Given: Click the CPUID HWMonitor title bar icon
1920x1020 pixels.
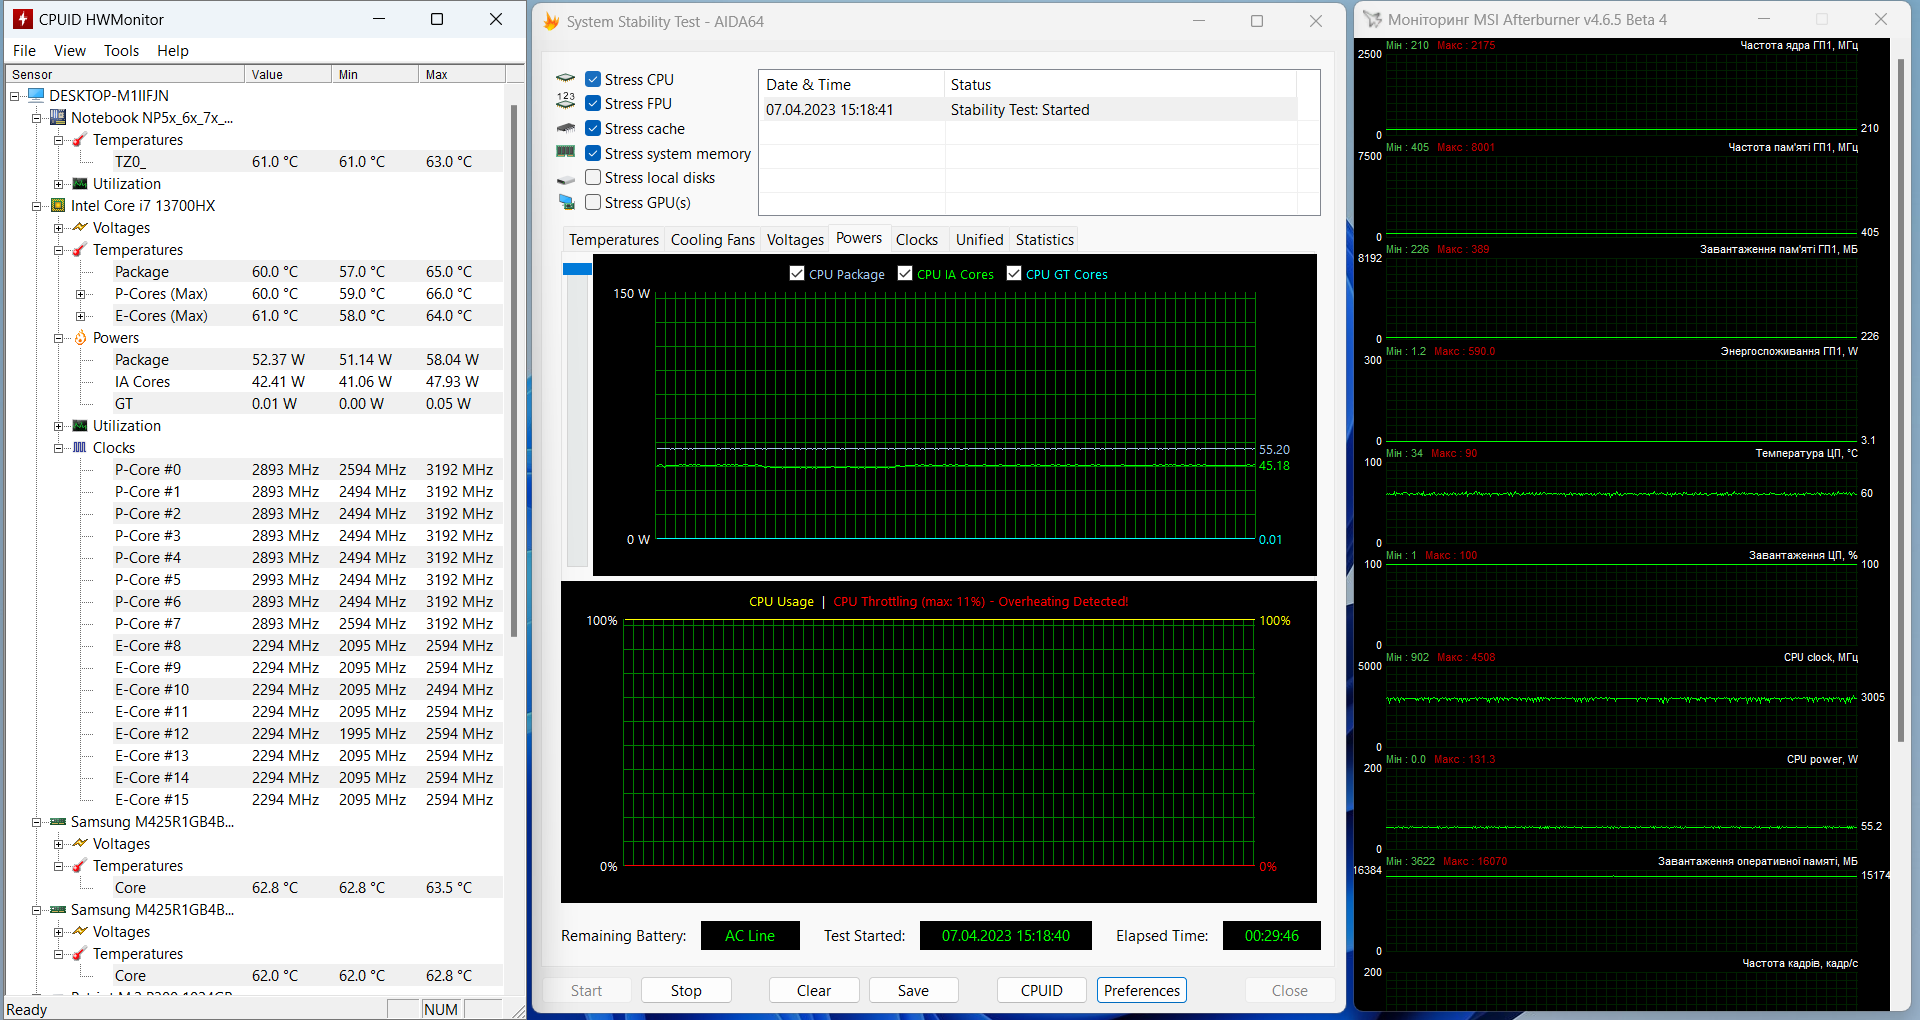Looking at the screenshot, I should pos(22,19).
